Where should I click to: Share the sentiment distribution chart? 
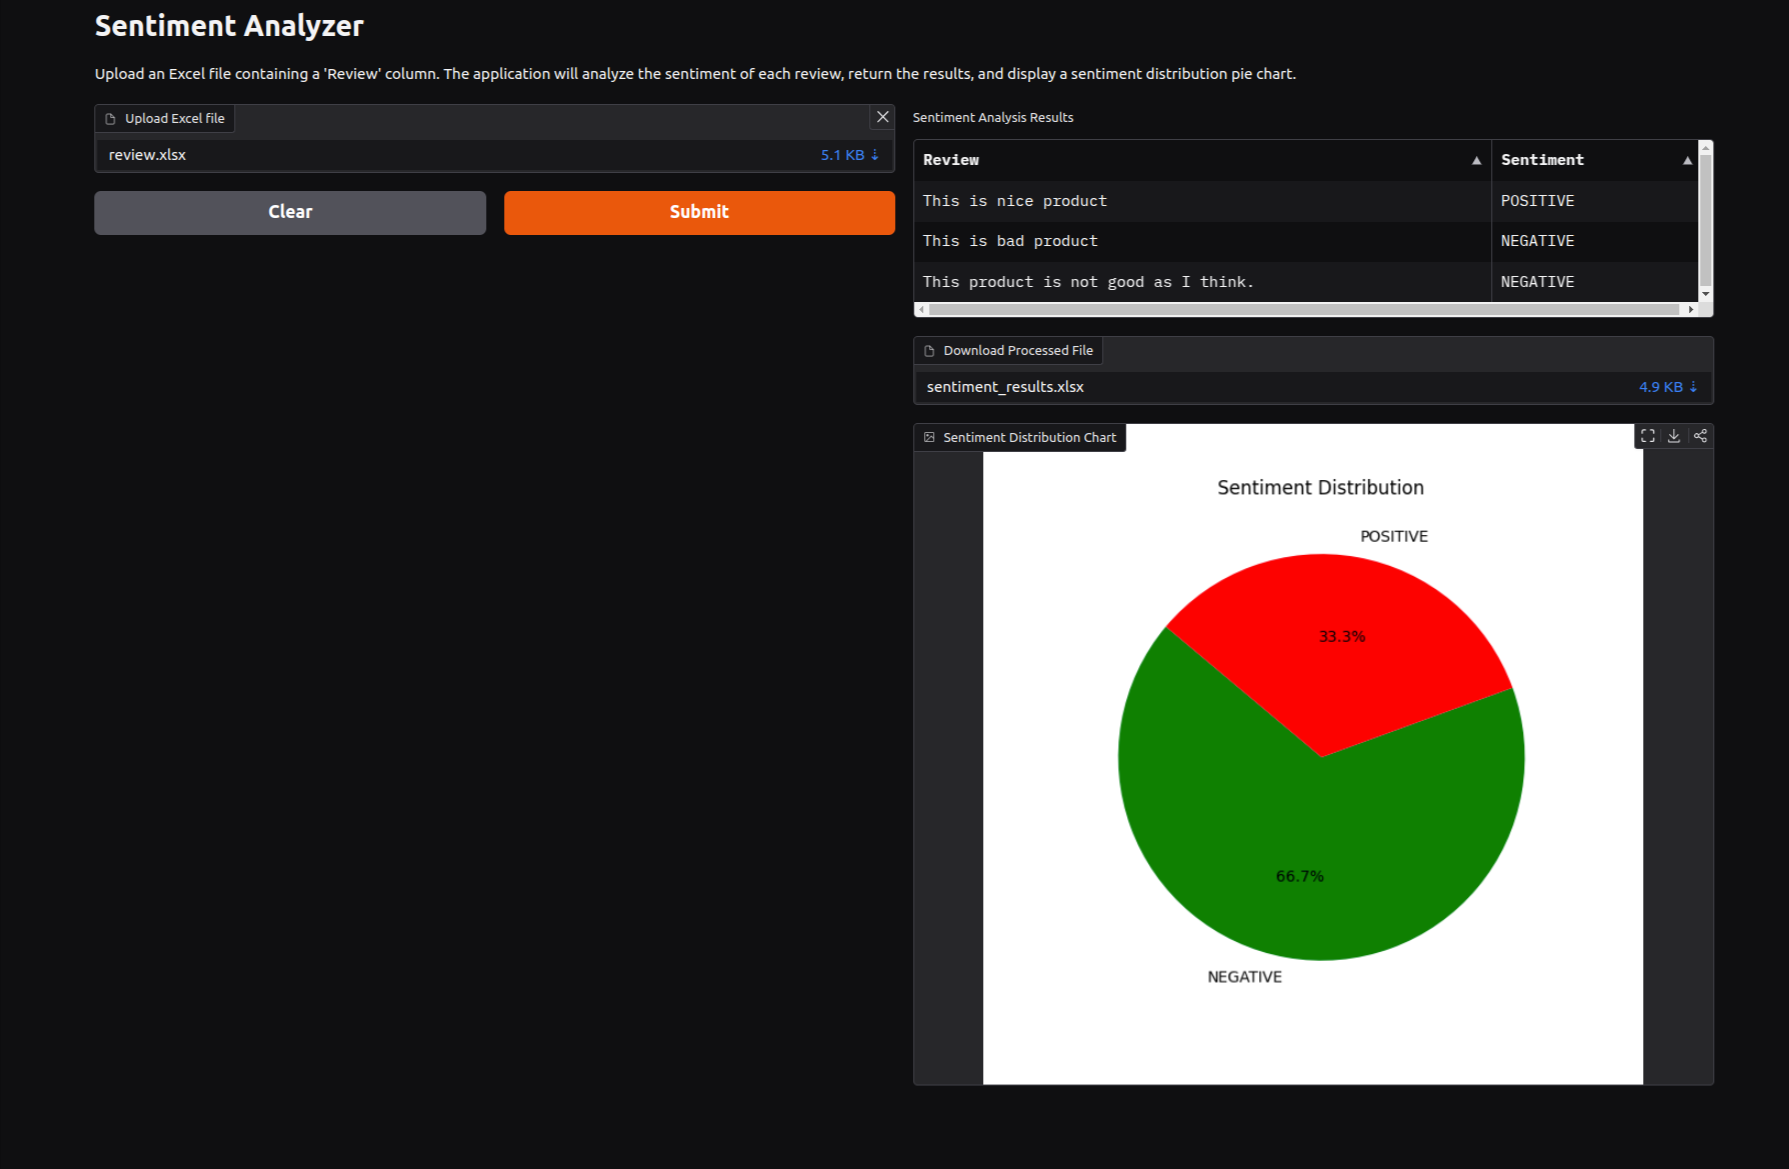[1700, 436]
